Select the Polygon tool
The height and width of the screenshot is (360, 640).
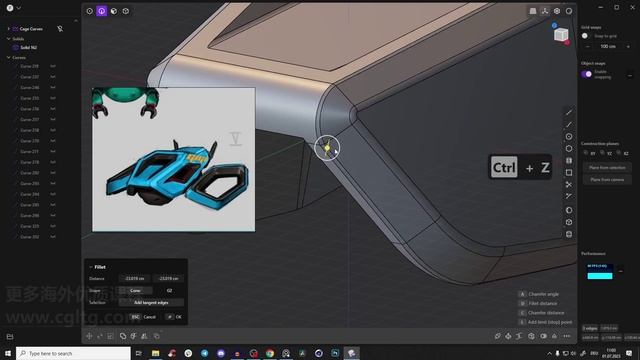click(x=569, y=149)
